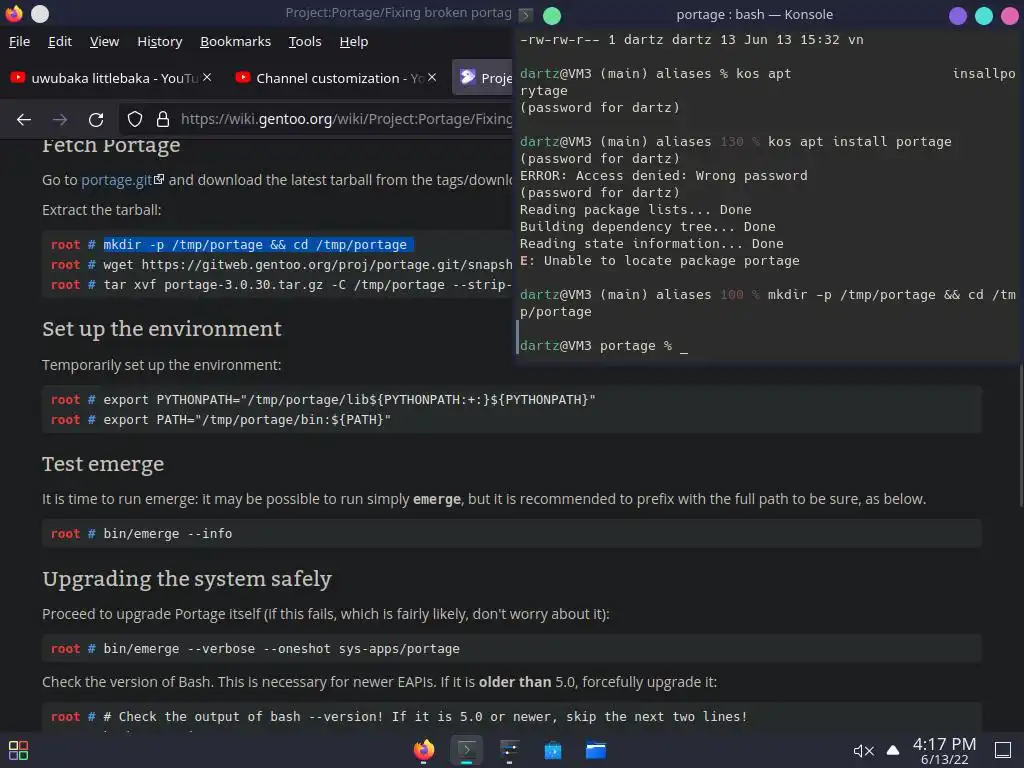Open the Bookmarks menu

click(x=235, y=41)
